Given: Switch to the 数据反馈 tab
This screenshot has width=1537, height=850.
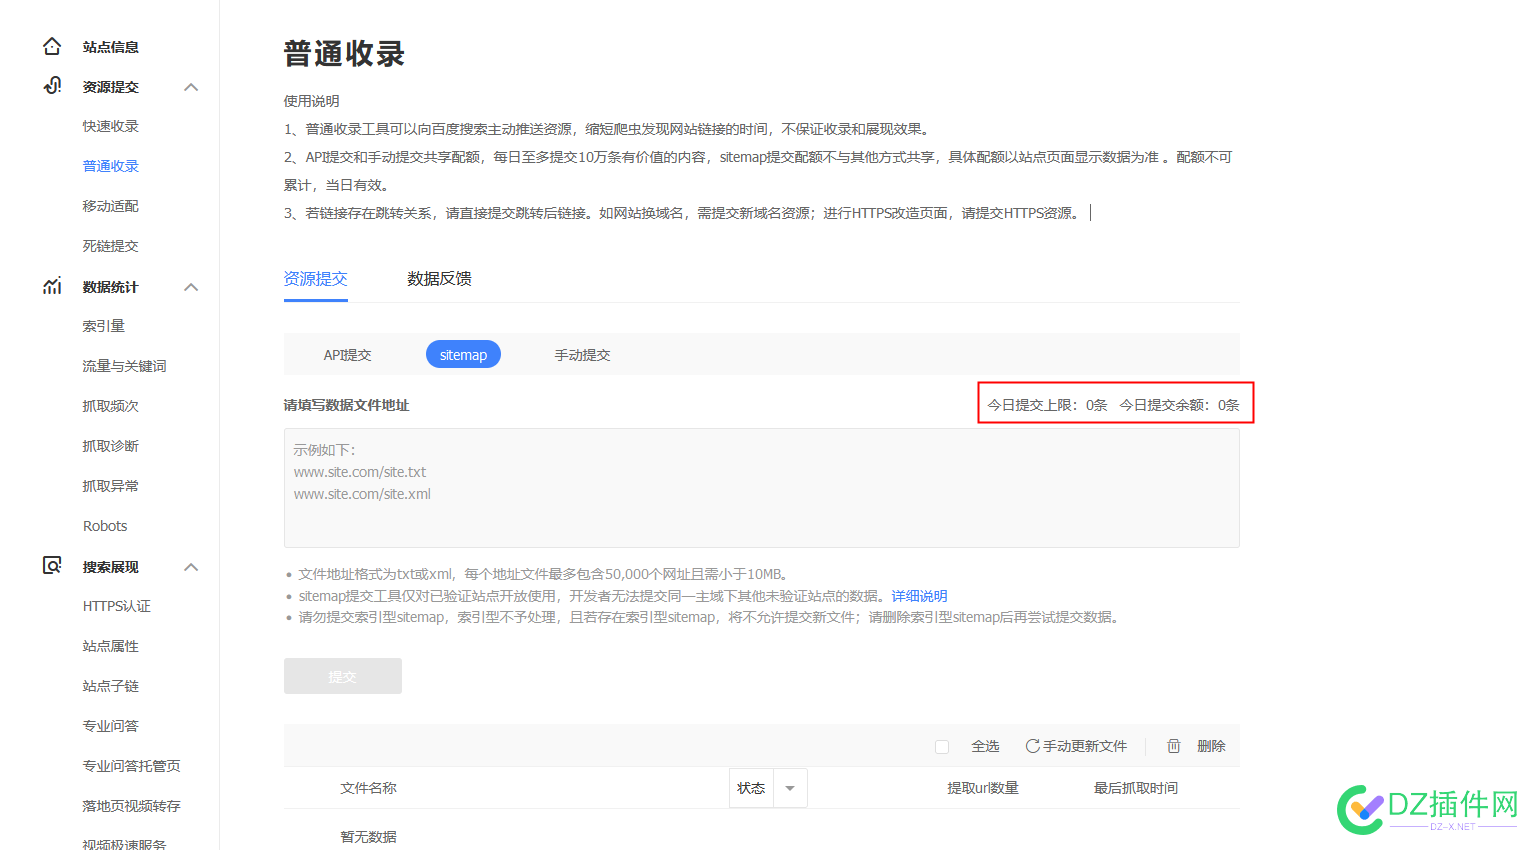Looking at the screenshot, I should click(439, 279).
